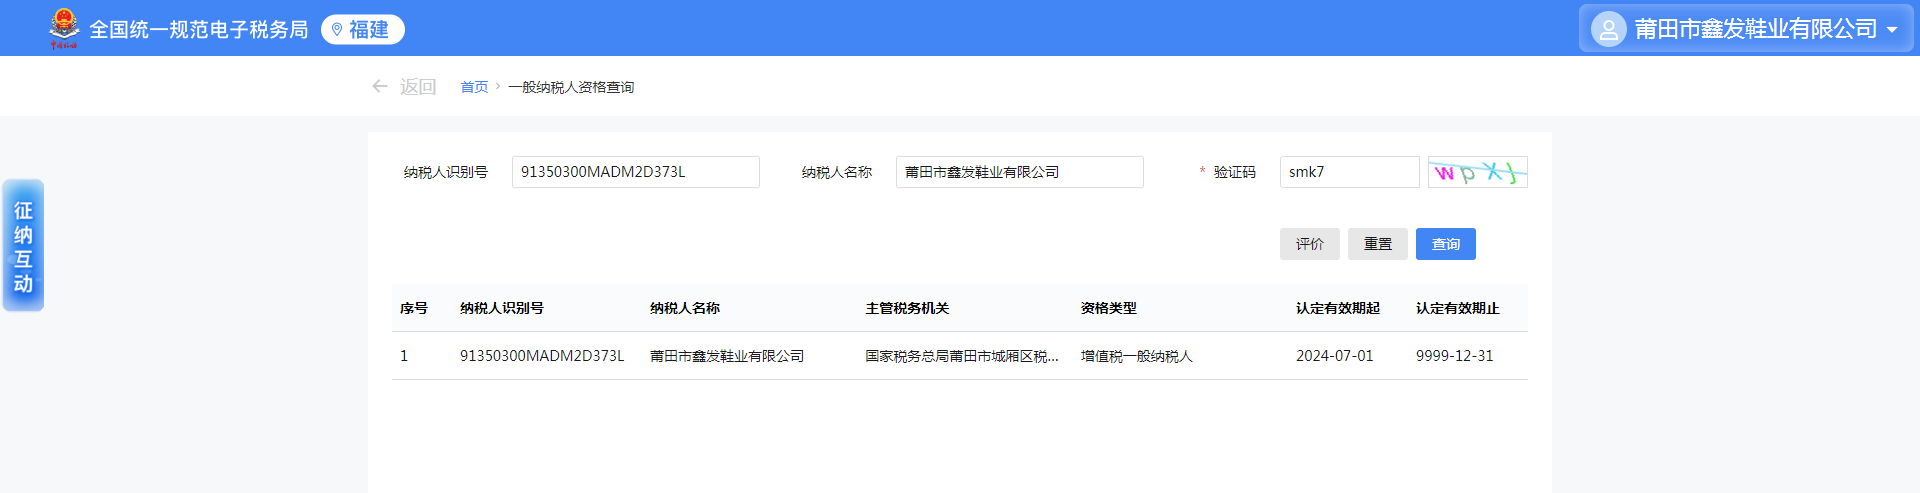Click the tax bureau emblem logo
The width and height of the screenshot is (1920, 493).
64,28
